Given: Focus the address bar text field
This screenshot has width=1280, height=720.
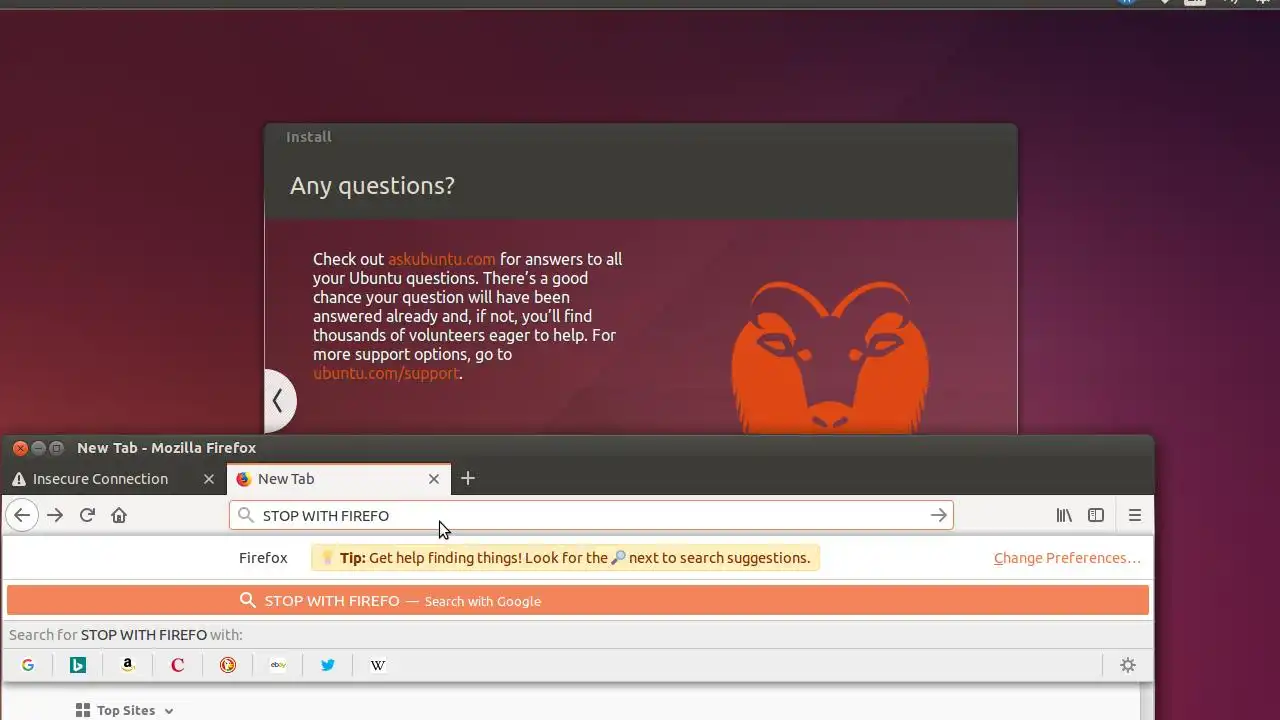Looking at the screenshot, I should pos(590,515).
